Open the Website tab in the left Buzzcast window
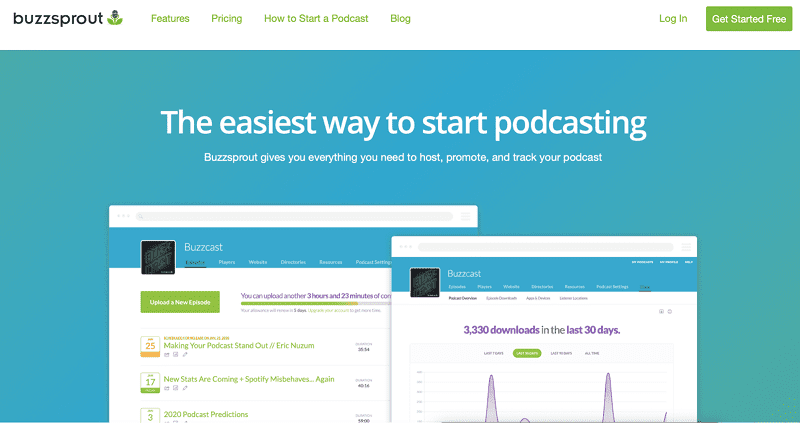The image size is (800, 423). tap(258, 262)
